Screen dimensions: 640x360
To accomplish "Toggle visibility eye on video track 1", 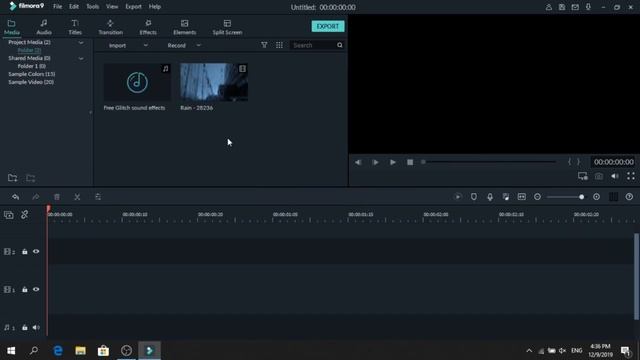I will coord(36,289).
